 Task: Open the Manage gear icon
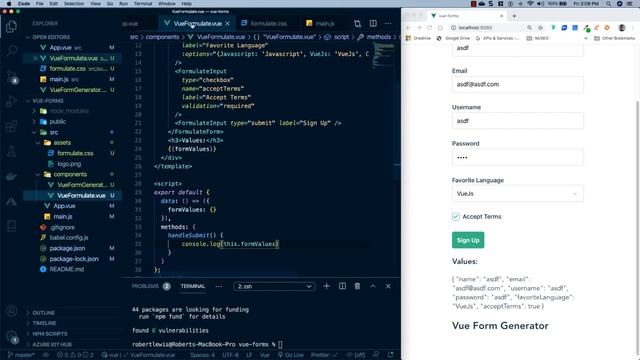(x=11, y=336)
